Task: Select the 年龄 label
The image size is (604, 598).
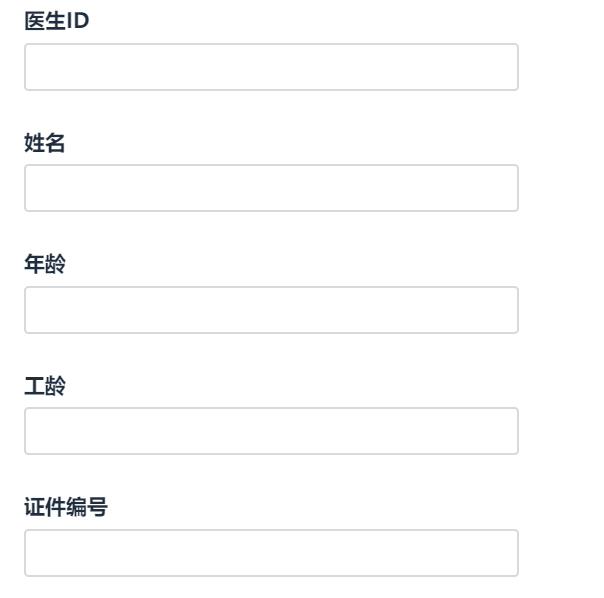Action: 45,266
